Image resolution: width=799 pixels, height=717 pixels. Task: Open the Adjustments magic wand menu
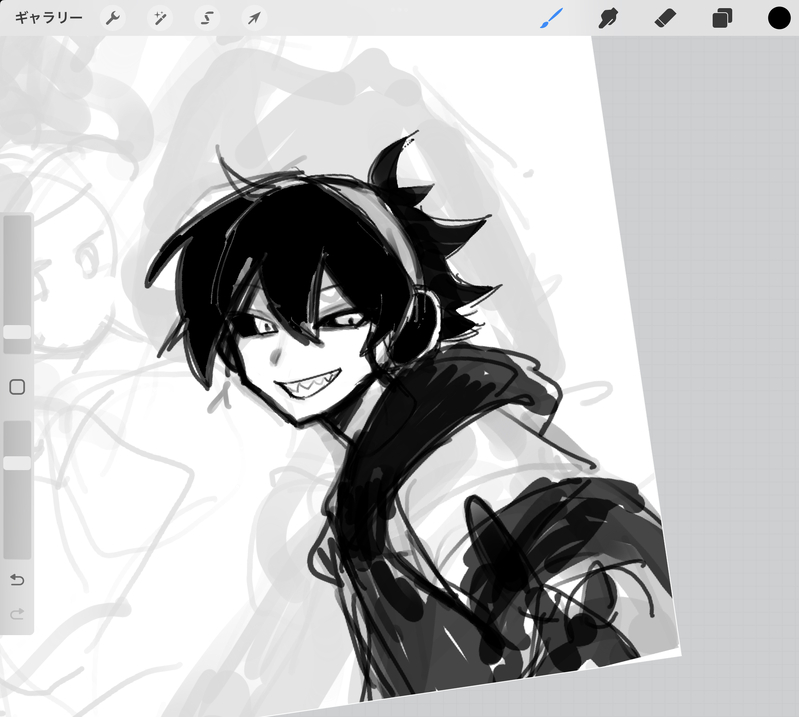[x=160, y=19]
